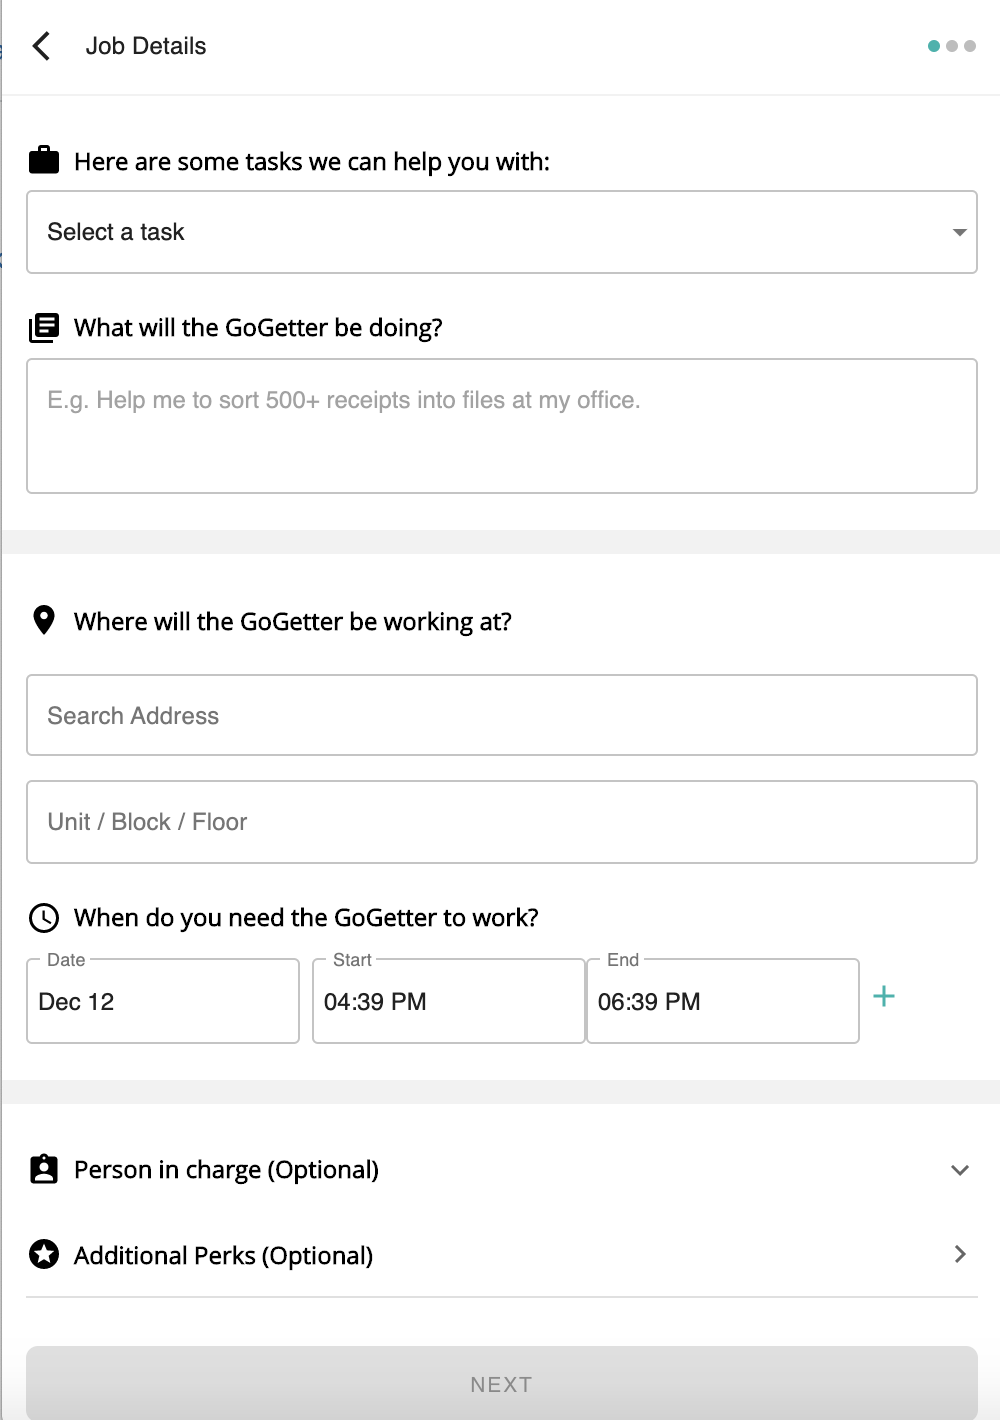Click the Search Address field
This screenshot has height=1420, width=1000.
501,716
